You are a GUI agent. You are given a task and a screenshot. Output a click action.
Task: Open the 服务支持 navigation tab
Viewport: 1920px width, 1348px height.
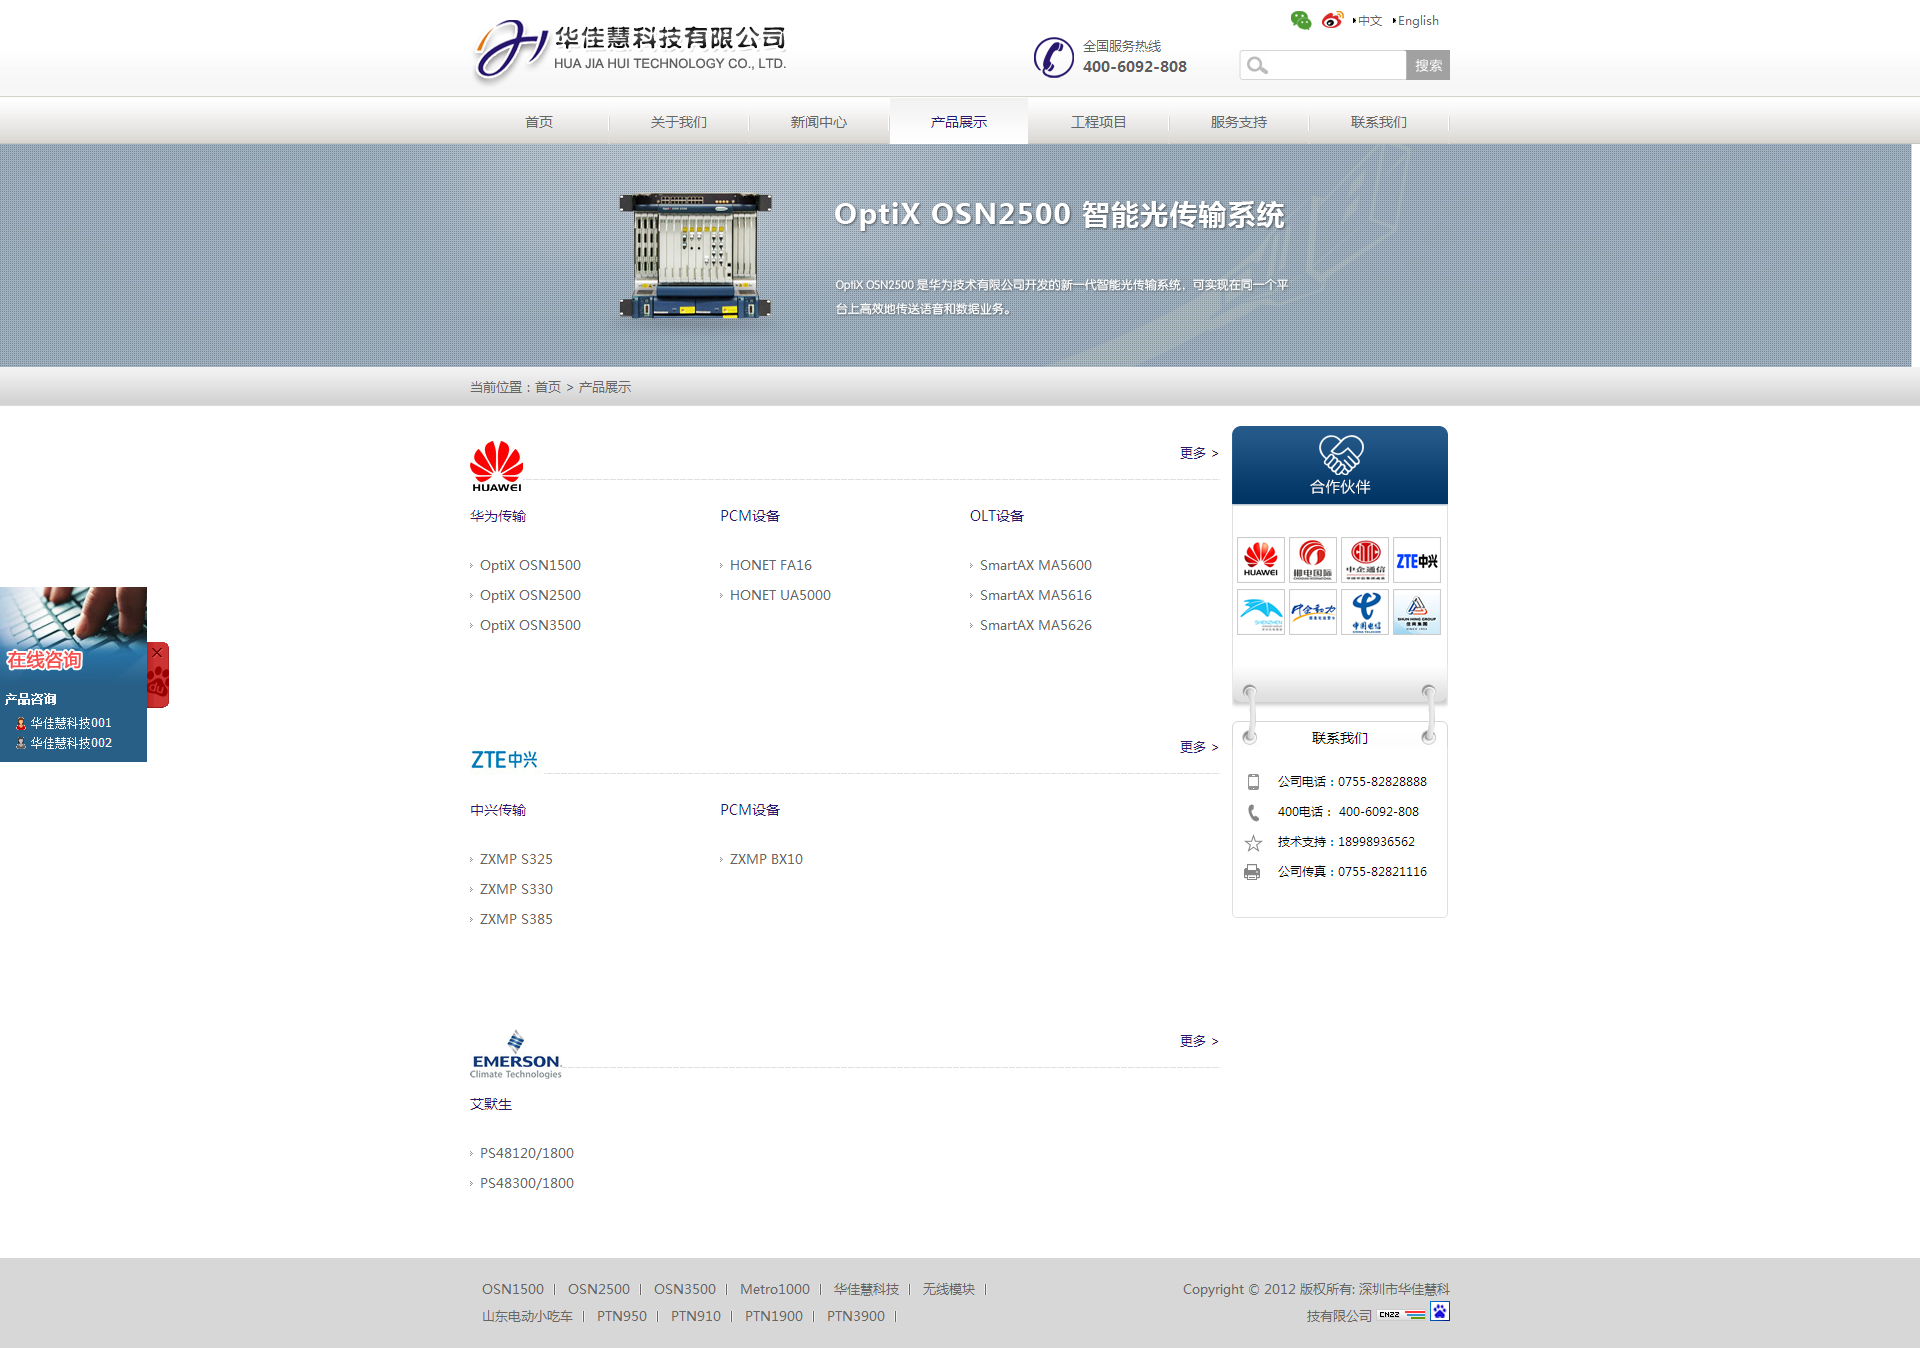coord(1239,122)
